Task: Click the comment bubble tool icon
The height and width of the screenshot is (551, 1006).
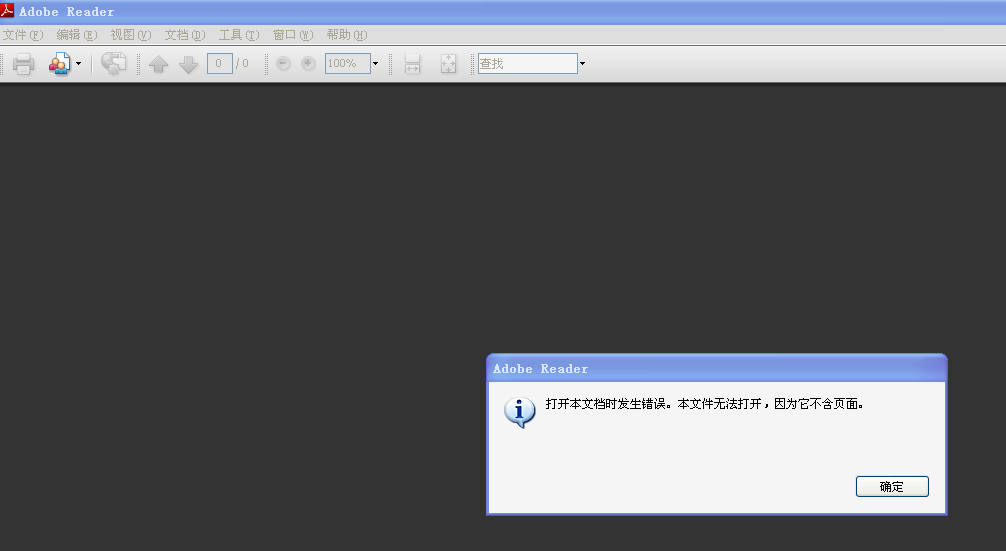Action: click(x=114, y=64)
